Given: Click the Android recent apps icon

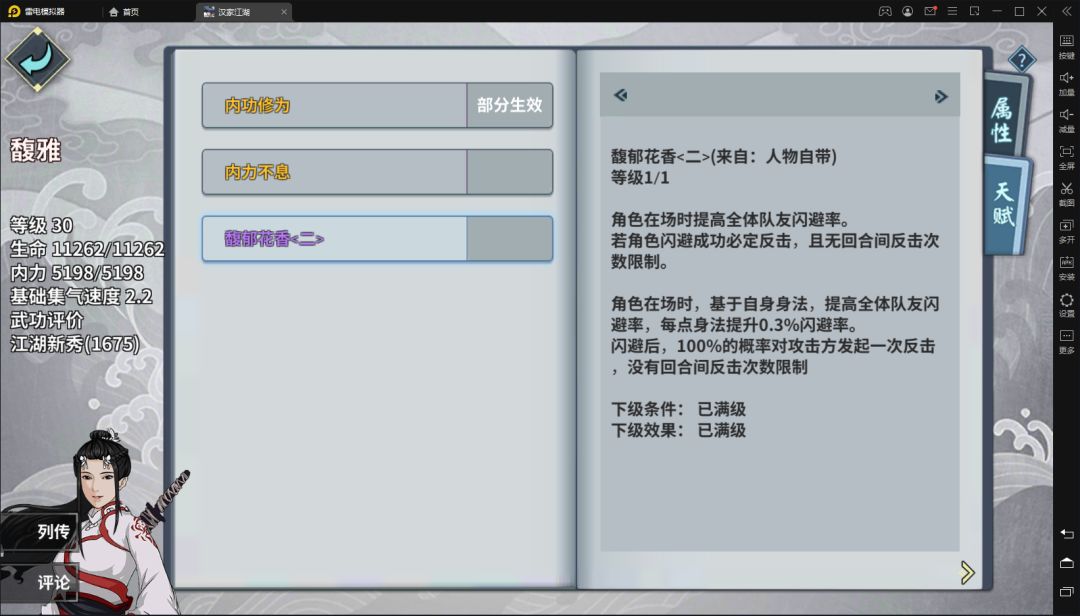Looking at the screenshot, I should point(1066,592).
